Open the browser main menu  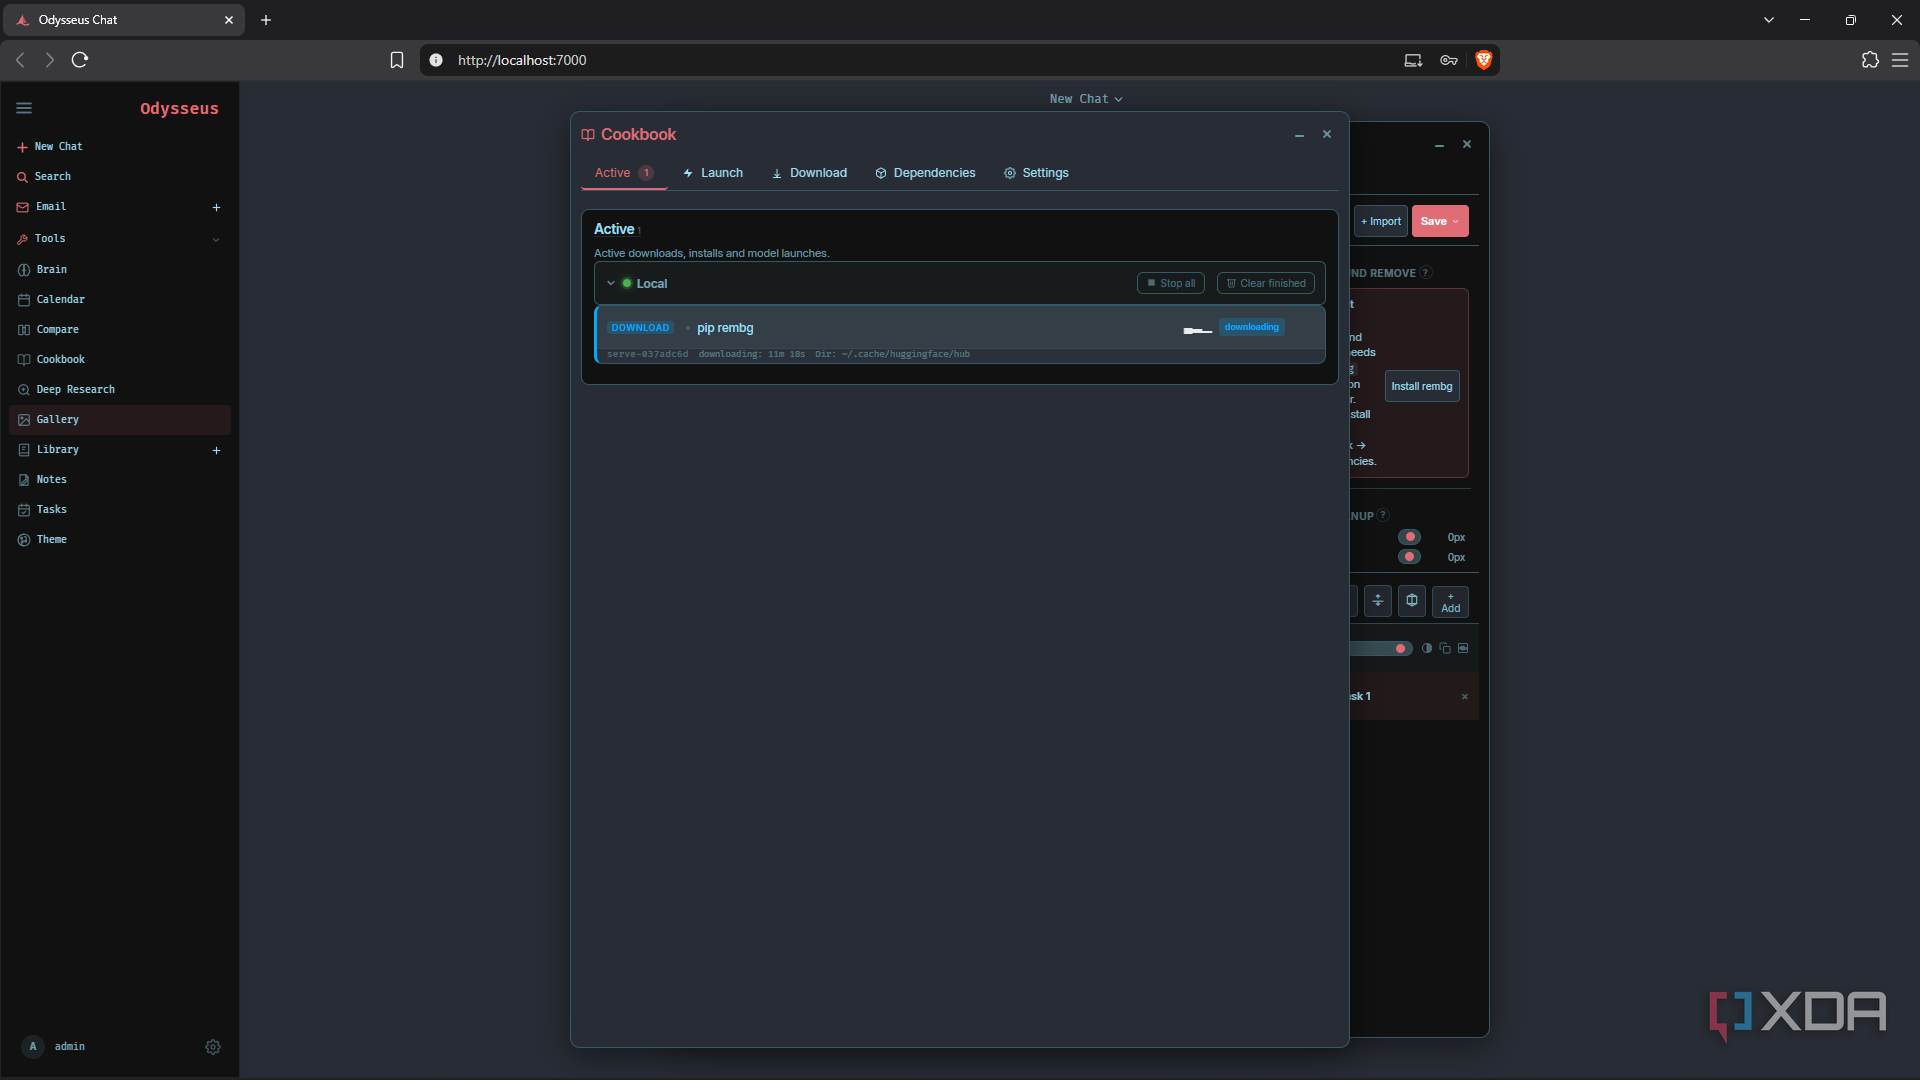pos(1900,60)
